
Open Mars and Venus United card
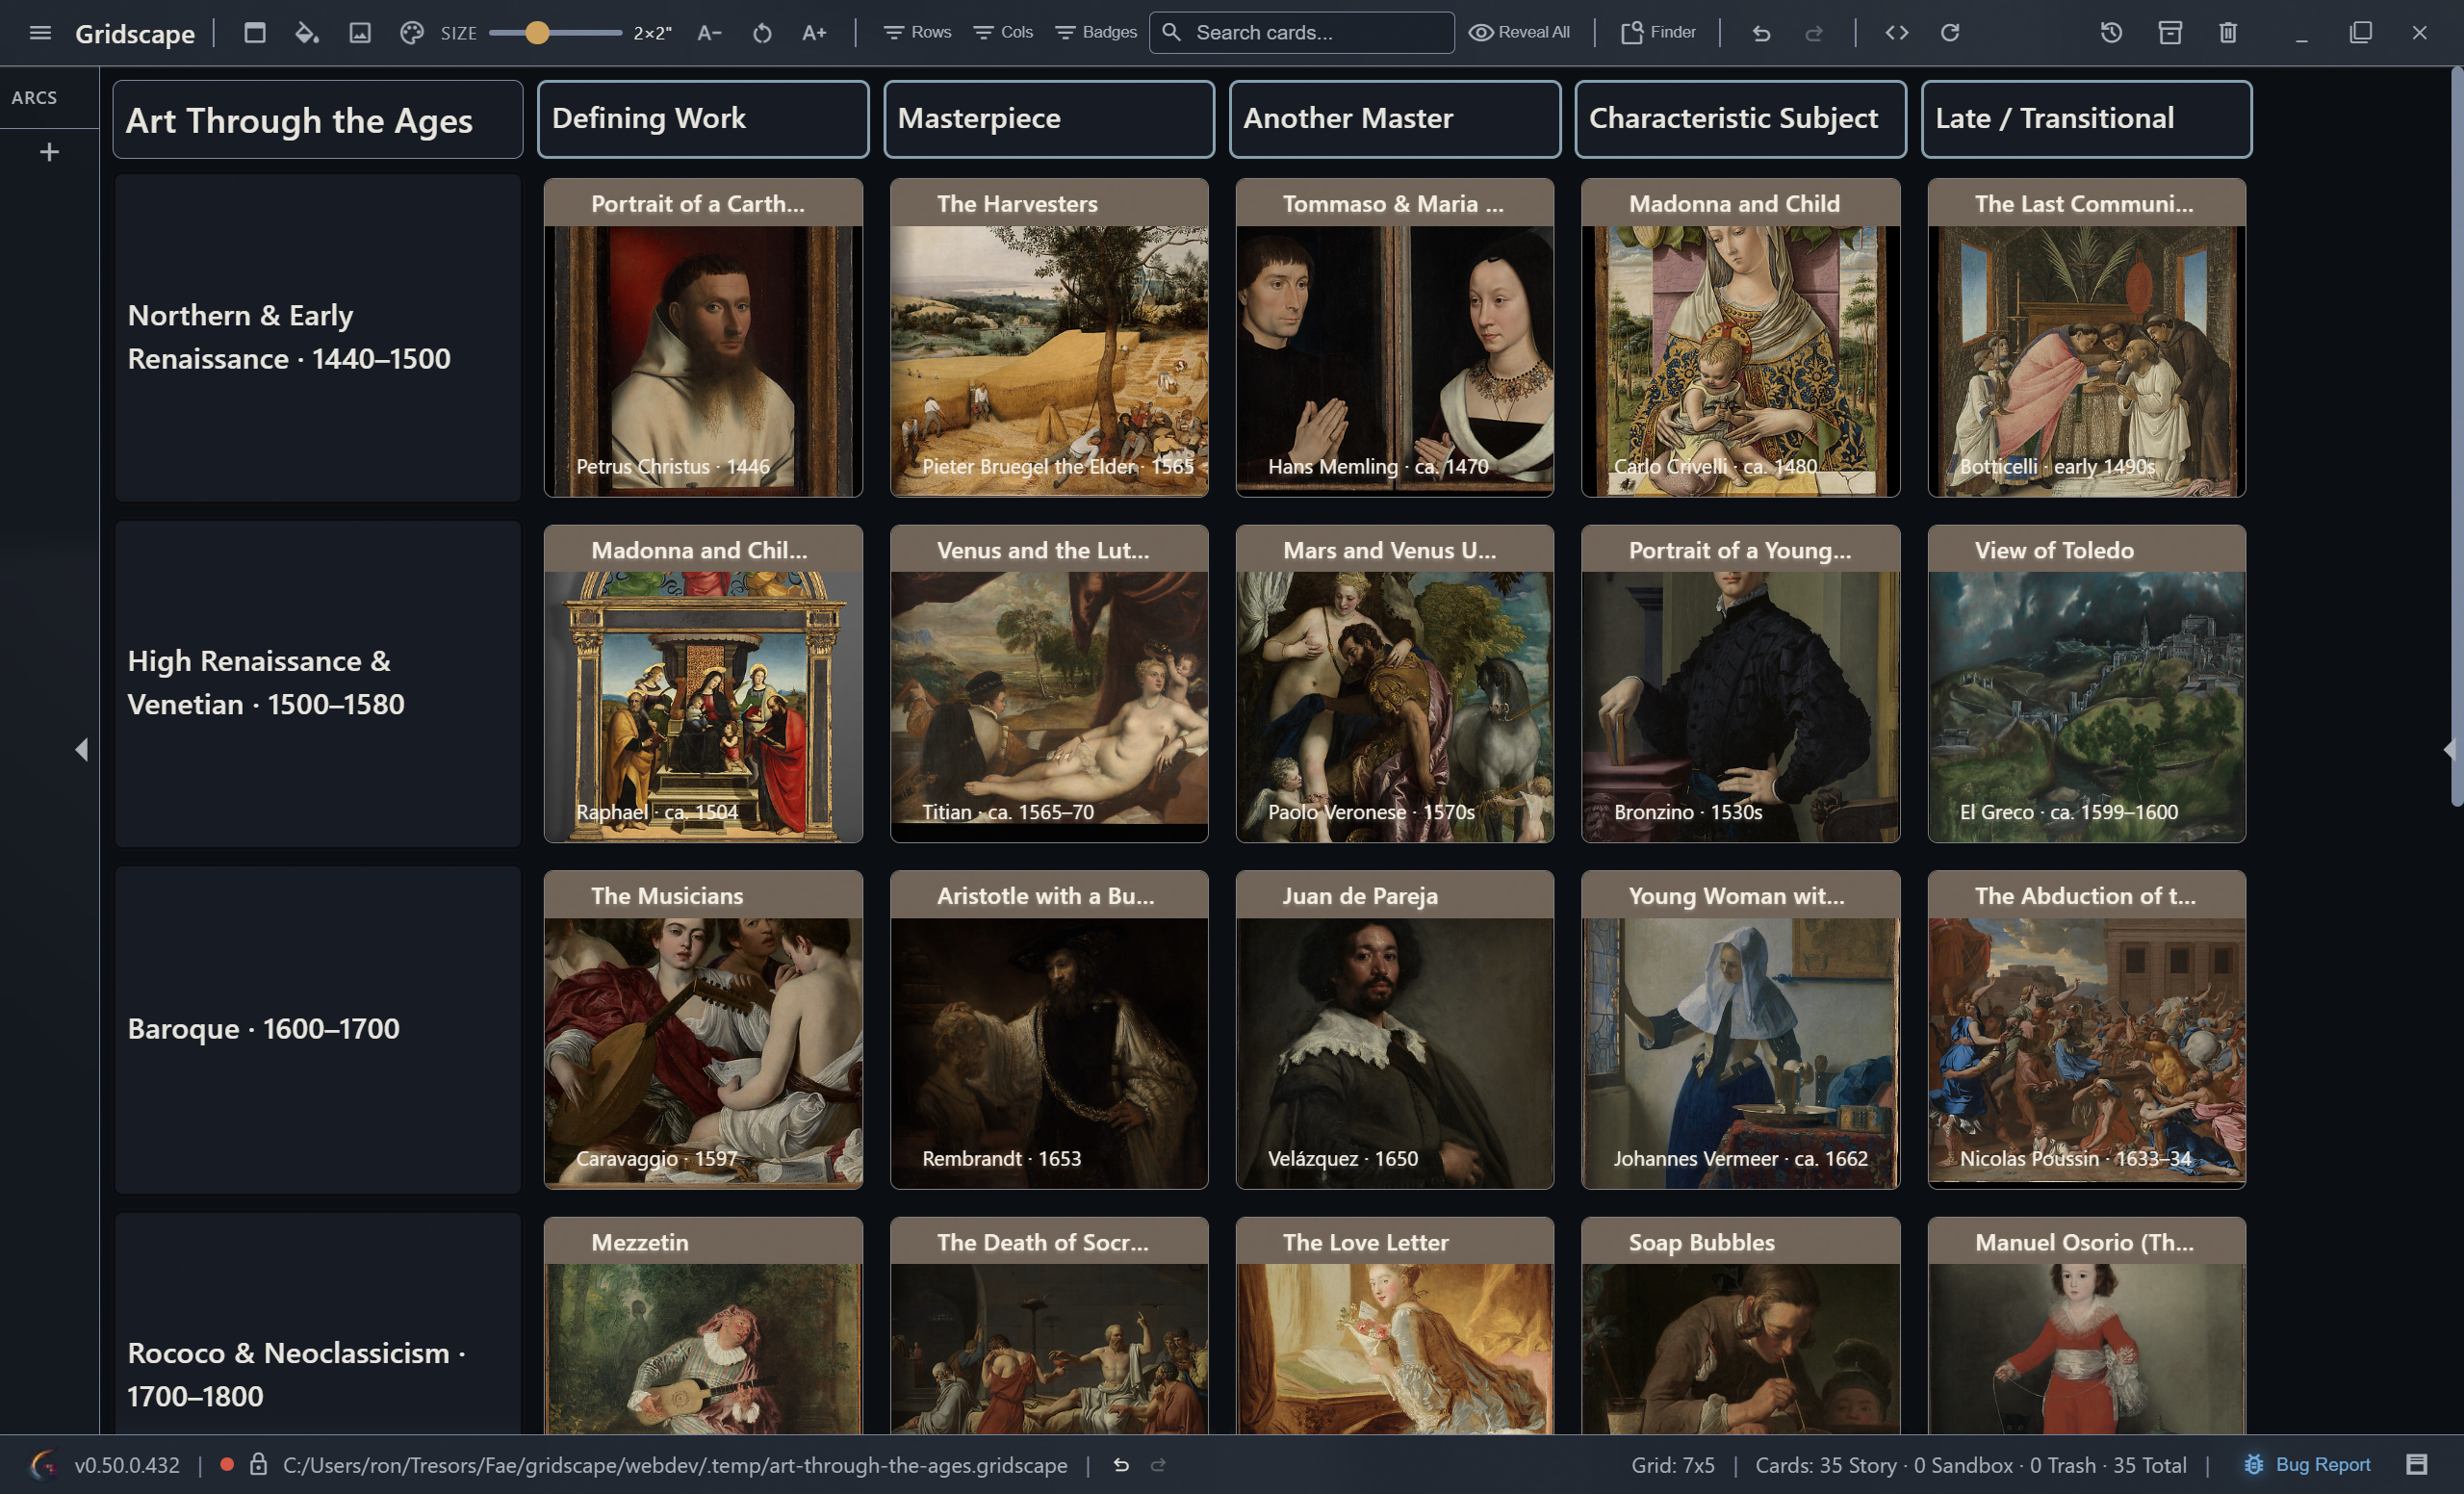1395,684
